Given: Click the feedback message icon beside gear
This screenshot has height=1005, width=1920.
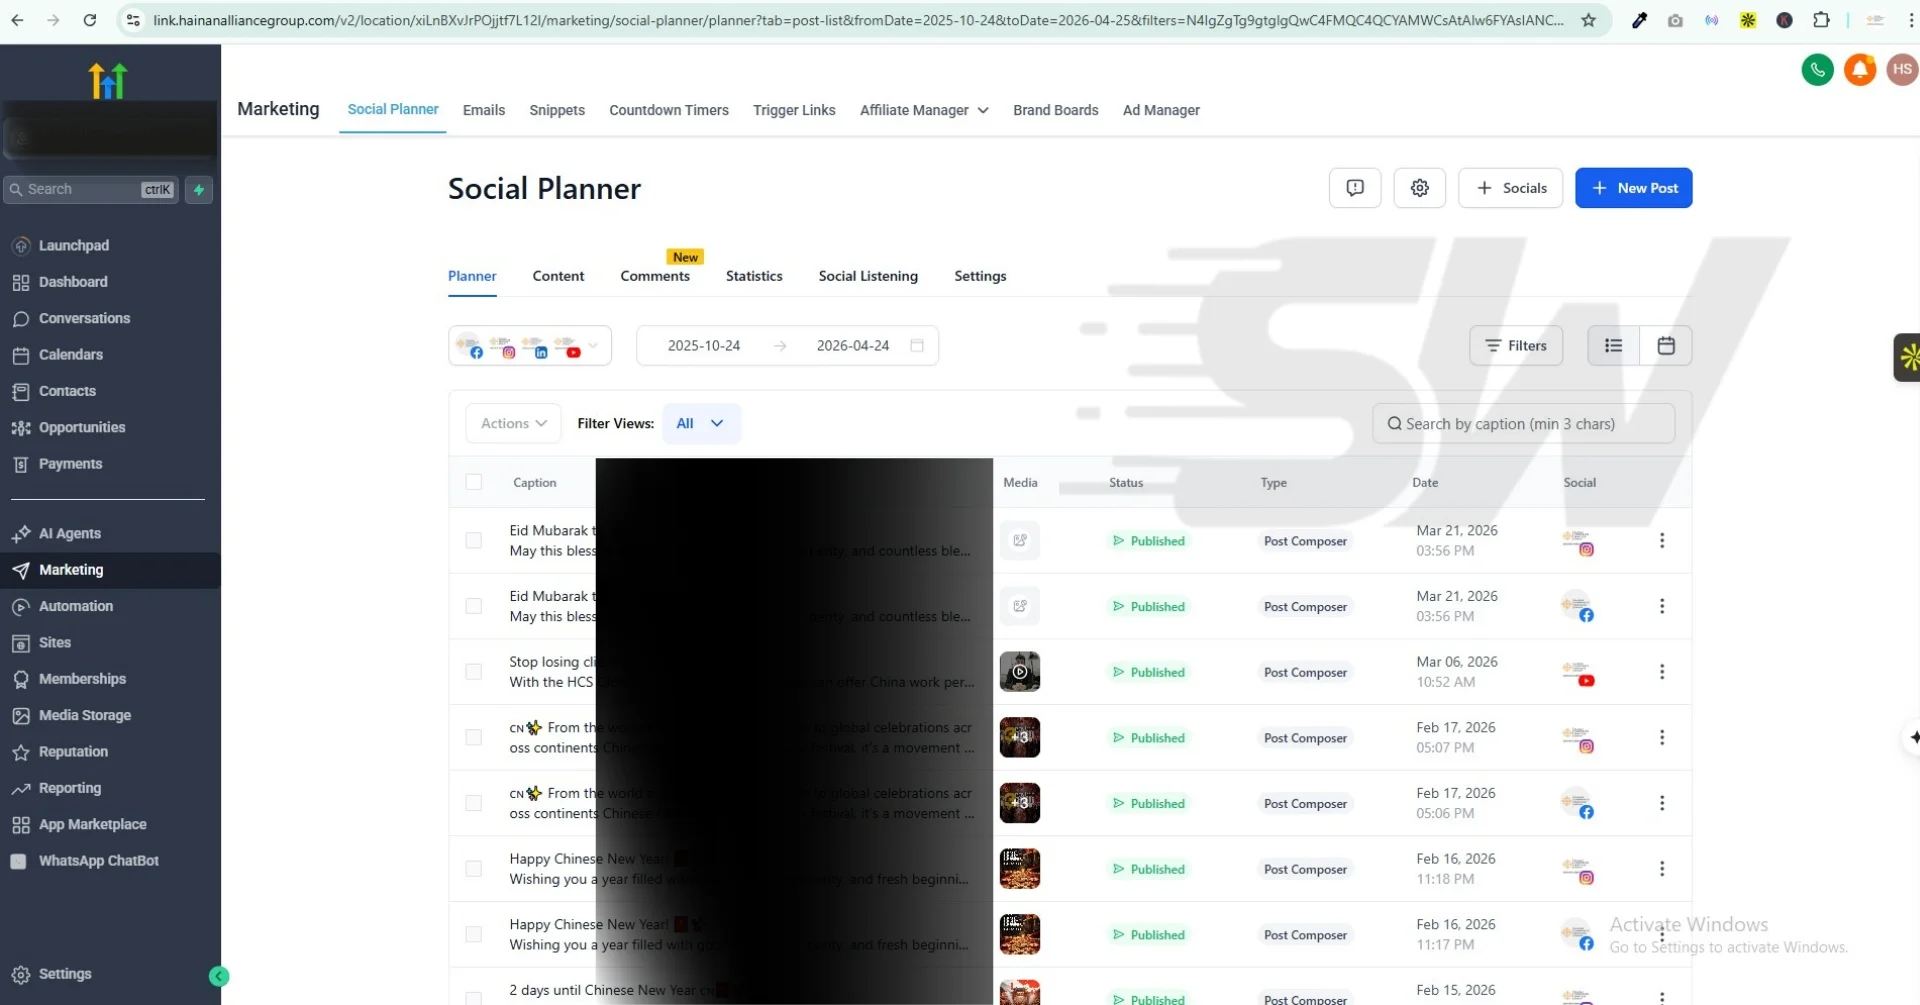Looking at the screenshot, I should tap(1354, 188).
